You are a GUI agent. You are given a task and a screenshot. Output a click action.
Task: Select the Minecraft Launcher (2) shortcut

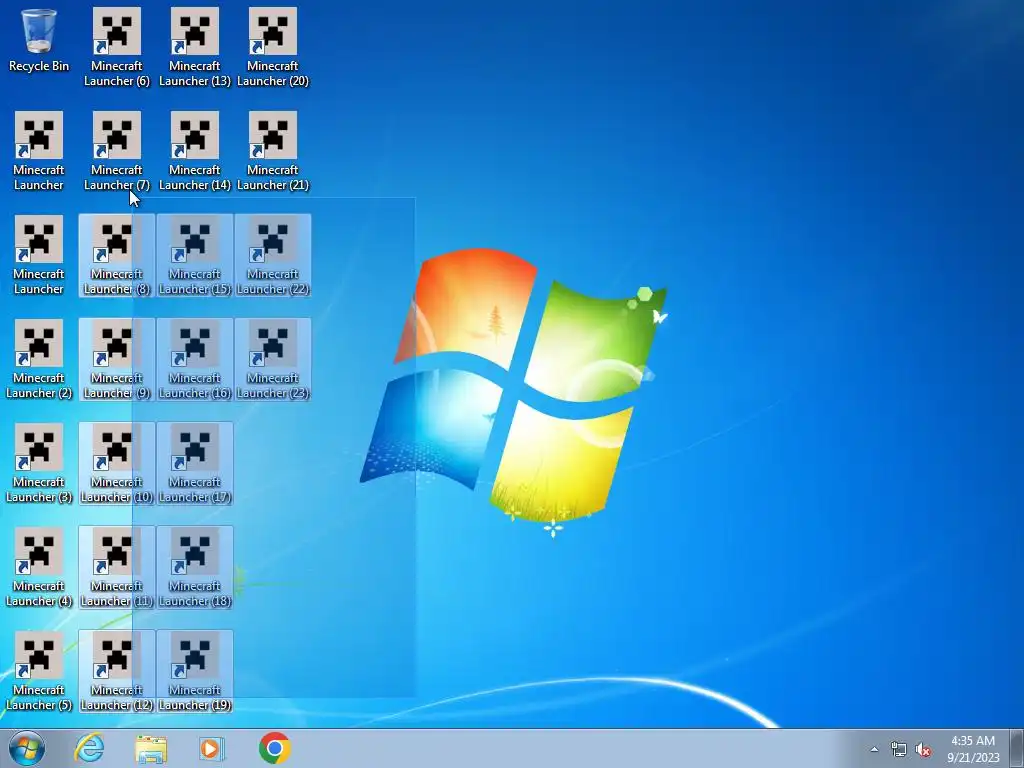pyautogui.click(x=39, y=360)
